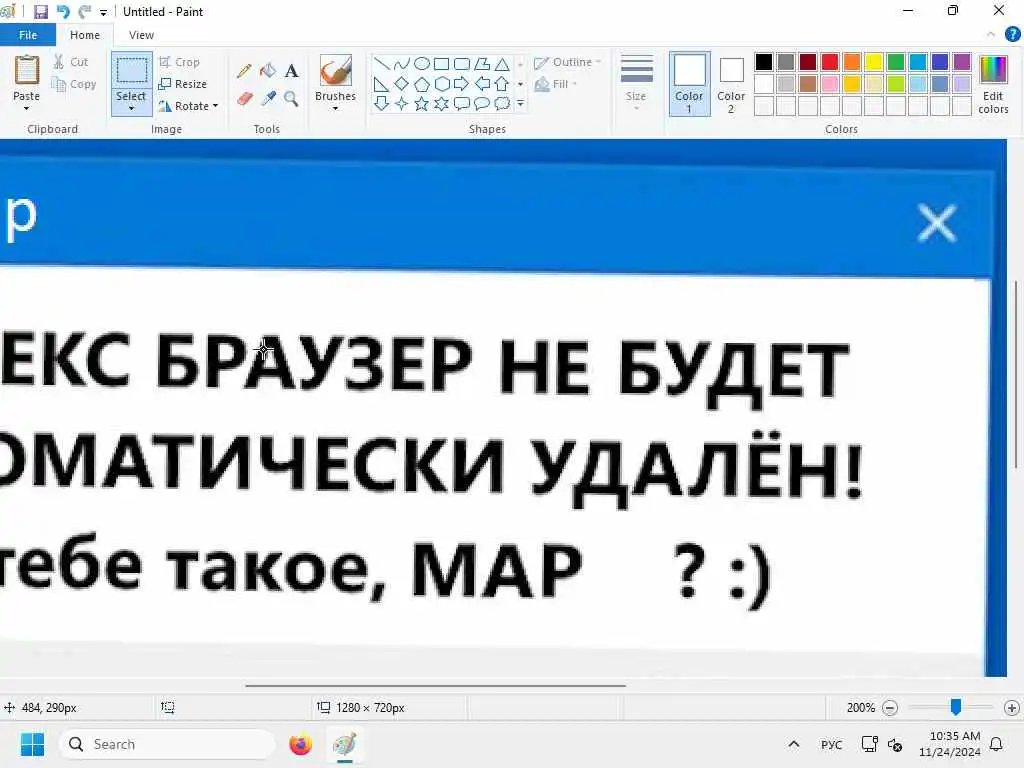Expand the Select dropdown arrow
1024x768 pixels.
131,108
